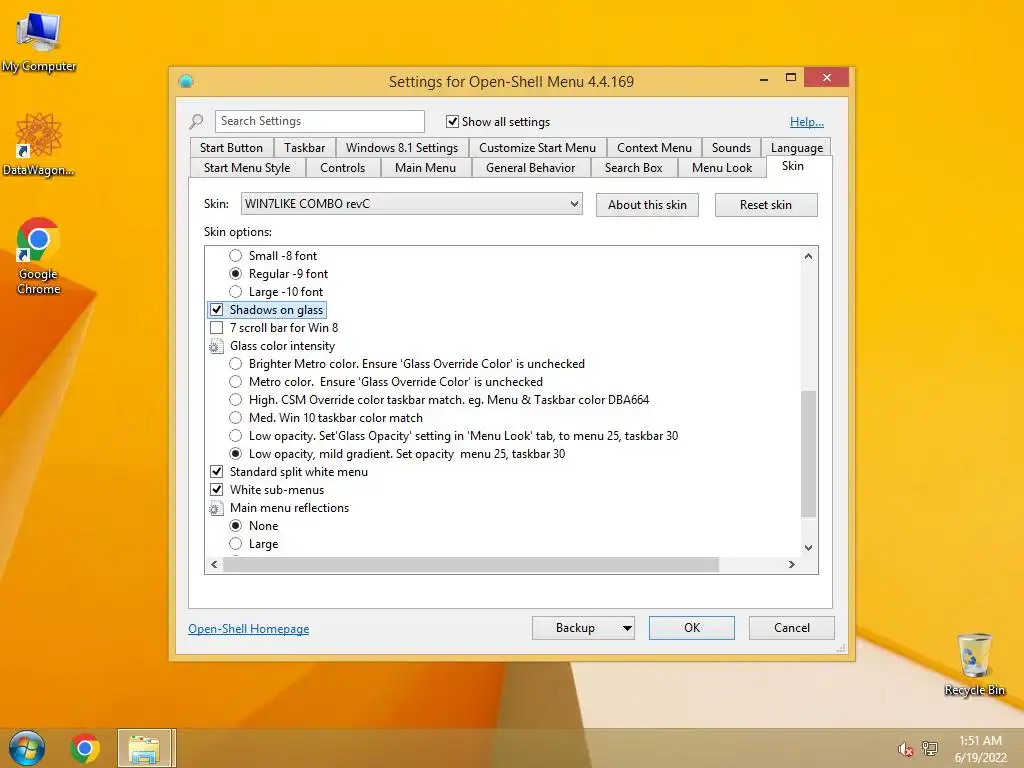Open Chrome from the taskbar
Image resolution: width=1024 pixels, height=768 pixels.
pos(85,748)
